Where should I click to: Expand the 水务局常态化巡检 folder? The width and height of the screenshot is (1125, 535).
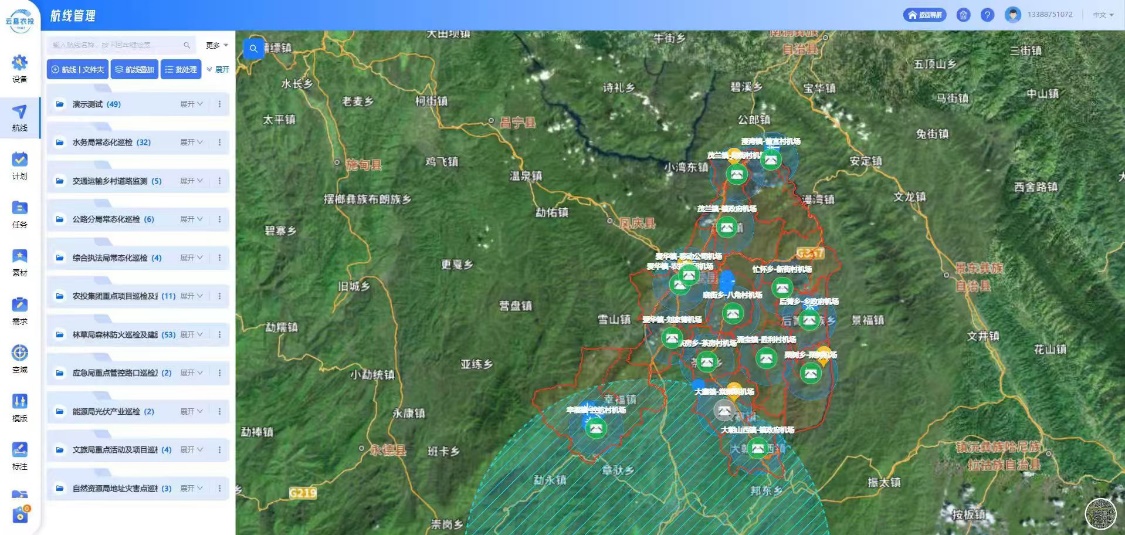point(191,142)
